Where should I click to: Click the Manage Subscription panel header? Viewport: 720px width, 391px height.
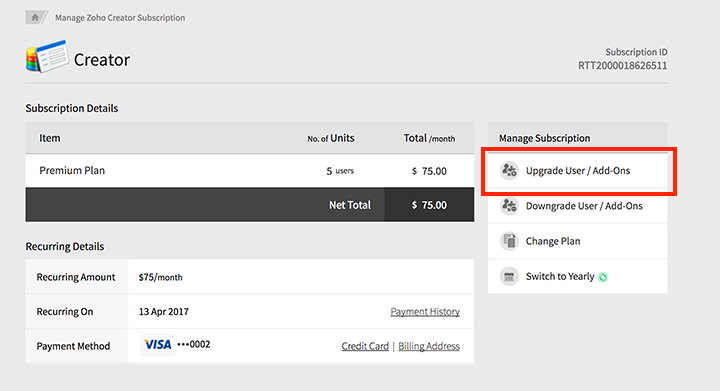click(578, 138)
